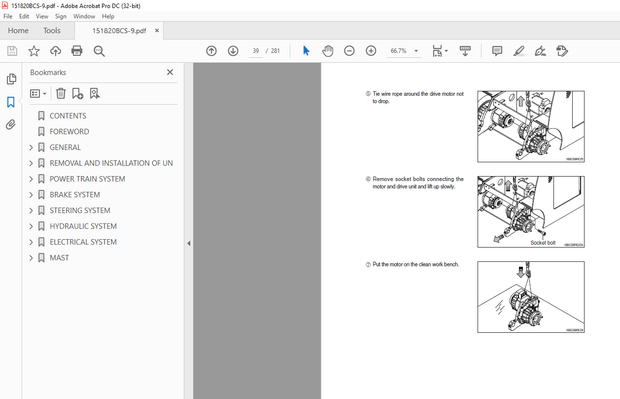Open the View menu
This screenshot has width=620, height=399.
point(42,16)
